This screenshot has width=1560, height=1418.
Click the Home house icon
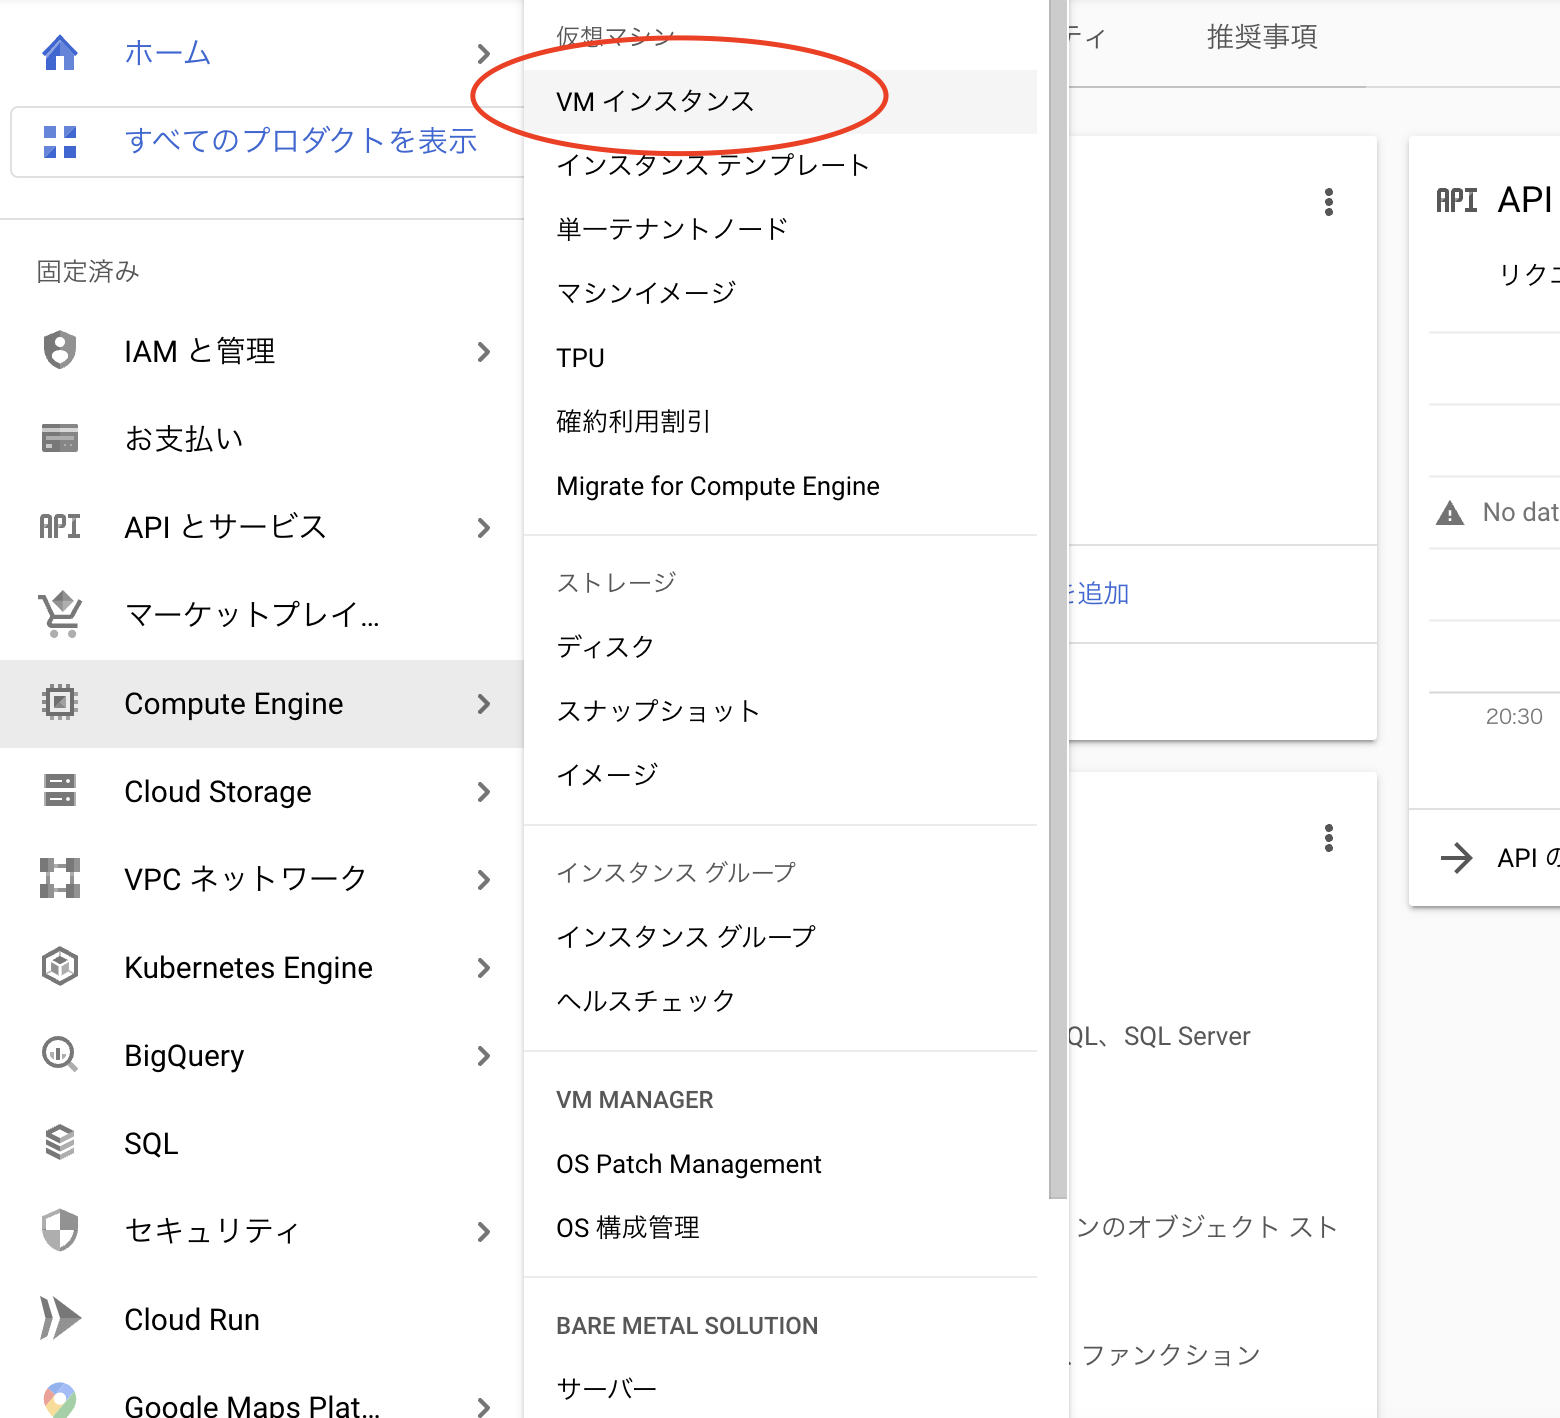tap(60, 52)
